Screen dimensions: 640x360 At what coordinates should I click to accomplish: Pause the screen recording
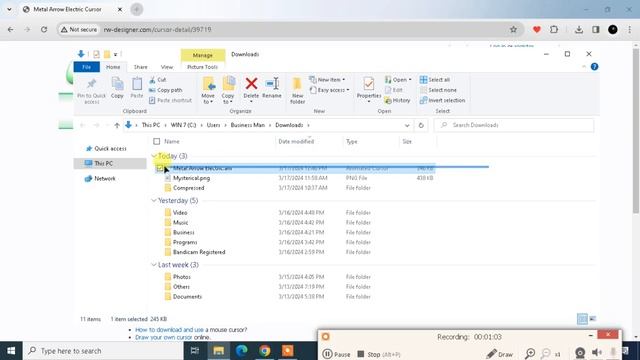click(x=336, y=354)
